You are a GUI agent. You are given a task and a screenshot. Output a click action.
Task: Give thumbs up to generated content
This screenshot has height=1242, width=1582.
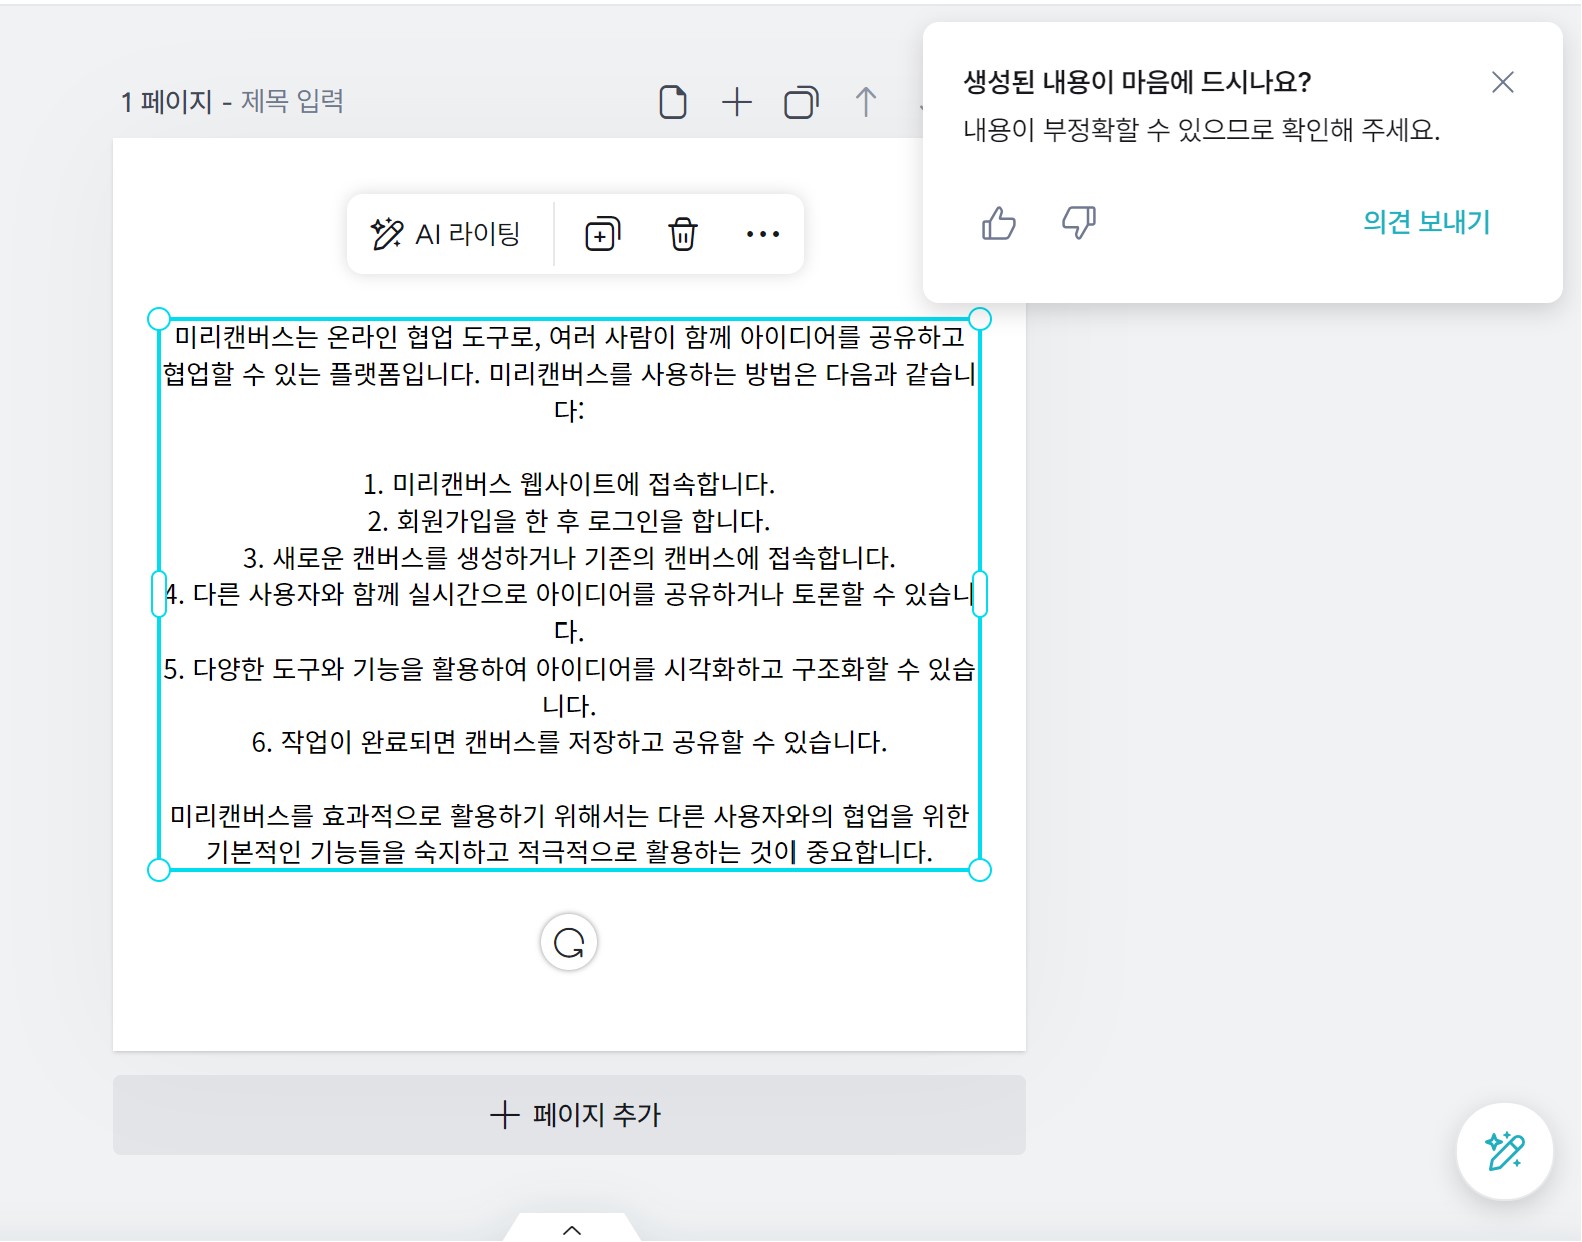pos(998,222)
